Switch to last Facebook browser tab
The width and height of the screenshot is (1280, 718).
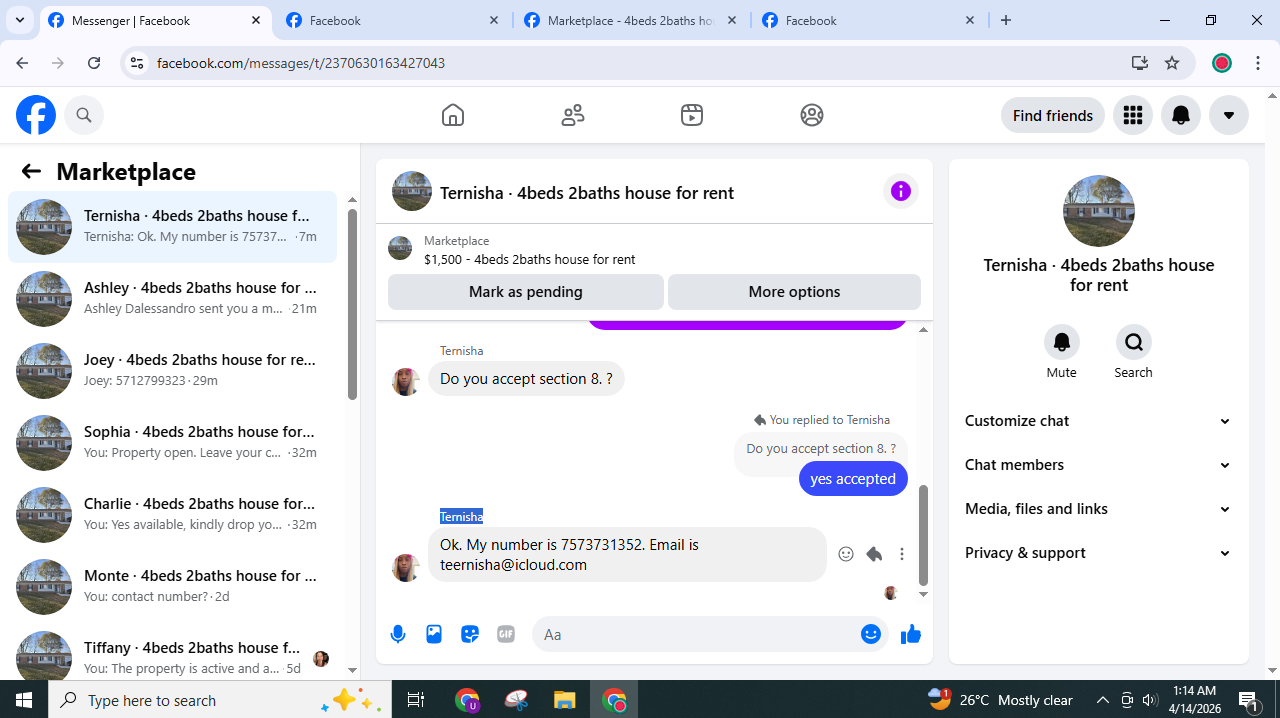tap(869, 20)
